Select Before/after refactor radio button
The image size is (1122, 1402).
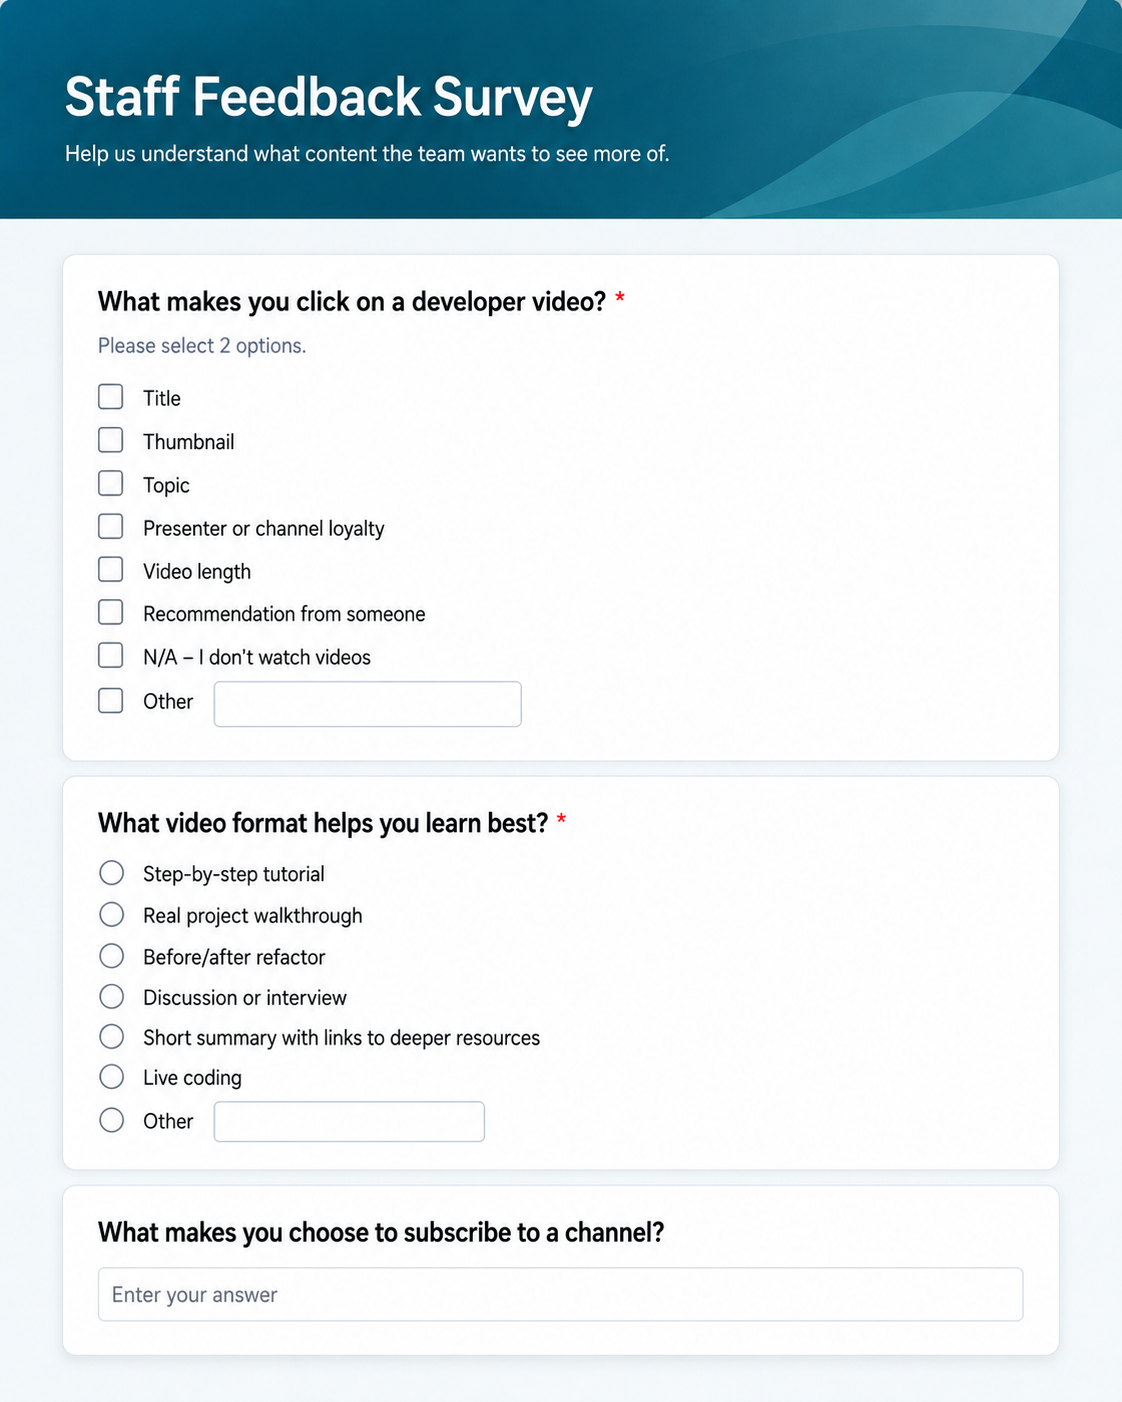coord(112,956)
